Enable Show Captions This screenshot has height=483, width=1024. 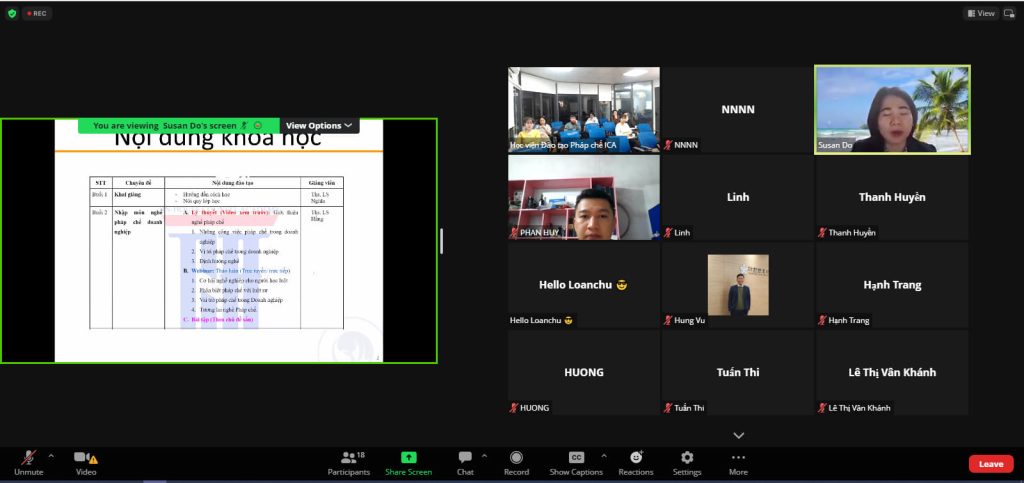(576, 458)
